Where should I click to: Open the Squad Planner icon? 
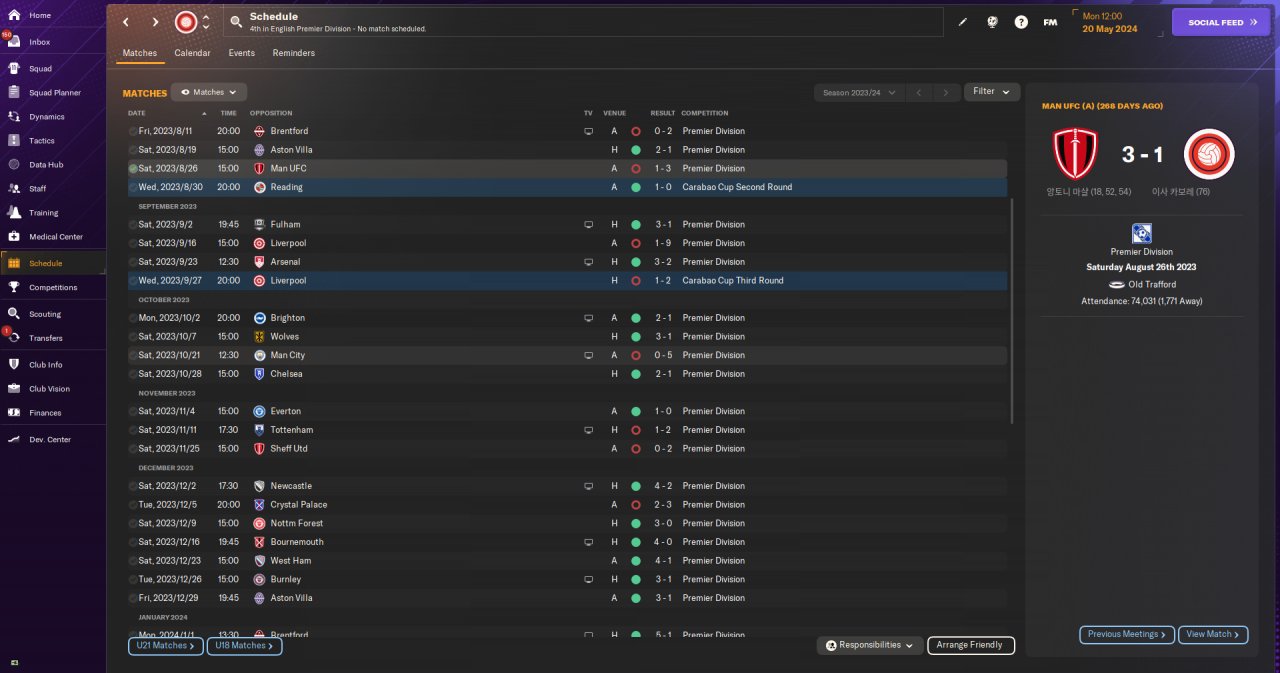(14, 93)
